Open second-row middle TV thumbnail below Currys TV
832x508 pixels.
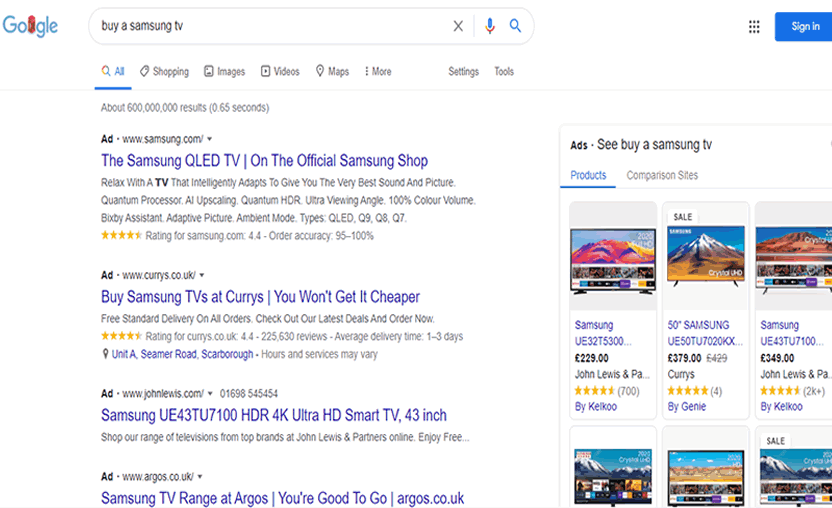[x=706, y=477]
